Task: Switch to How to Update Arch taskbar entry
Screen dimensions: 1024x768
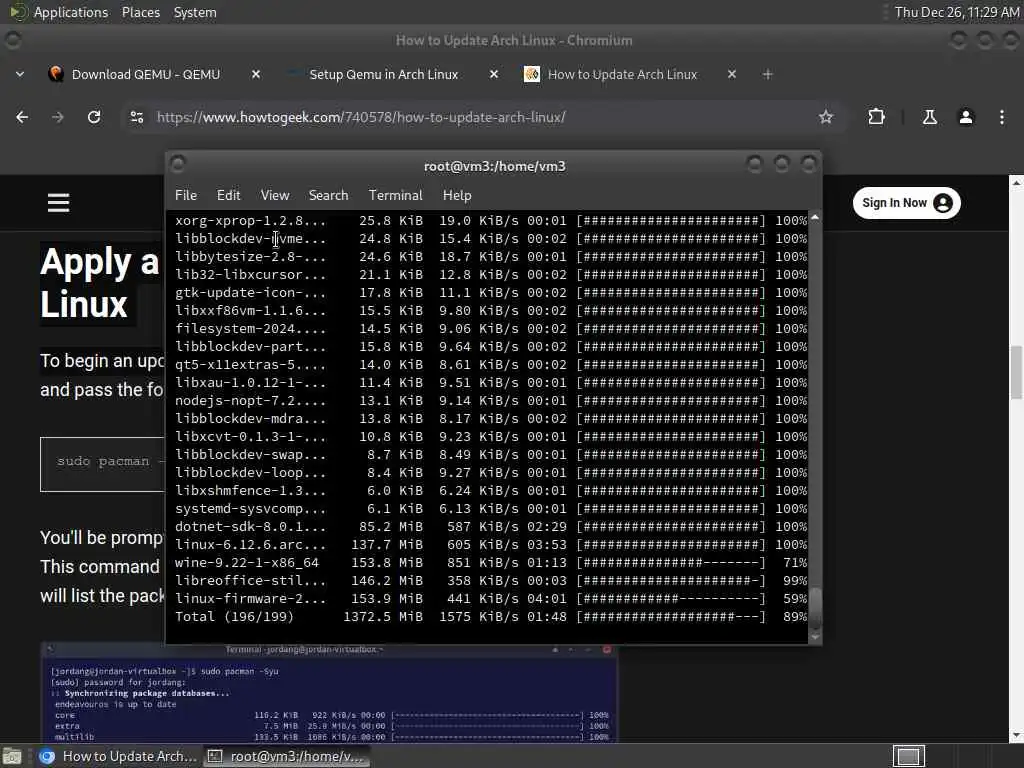Action: pyautogui.click(x=118, y=756)
